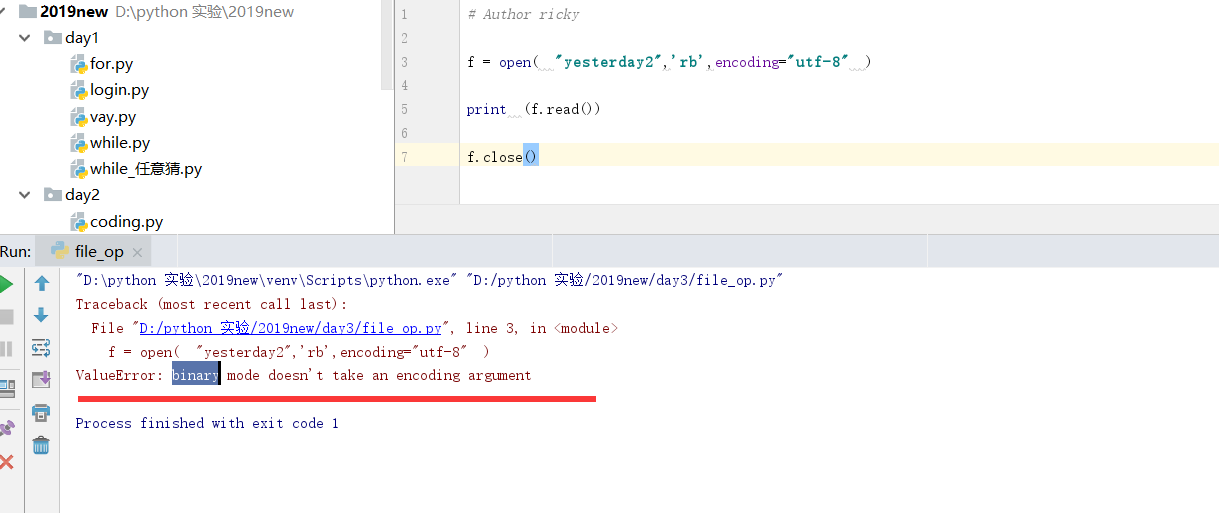The width and height of the screenshot is (1219, 513).
Task: Click the Up the Stack Trace arrow
Action: click(x=41, y=284)
